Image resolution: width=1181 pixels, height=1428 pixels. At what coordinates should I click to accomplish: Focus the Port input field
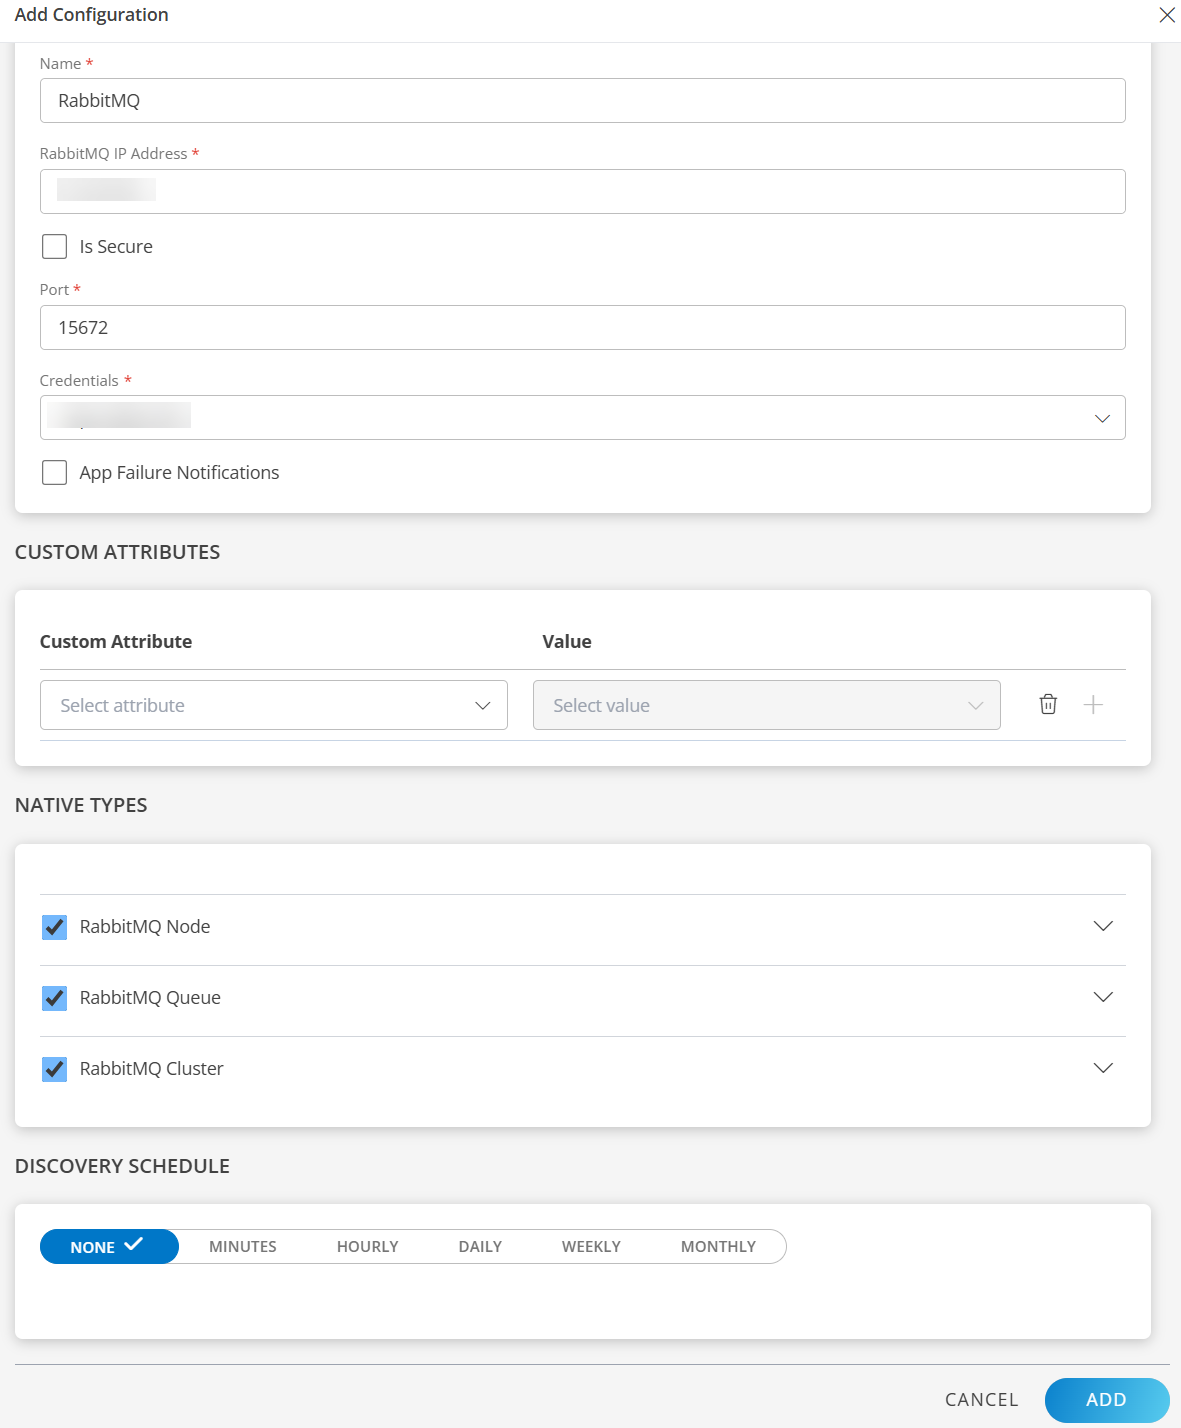pyautogui.click(x=583, y=328)
